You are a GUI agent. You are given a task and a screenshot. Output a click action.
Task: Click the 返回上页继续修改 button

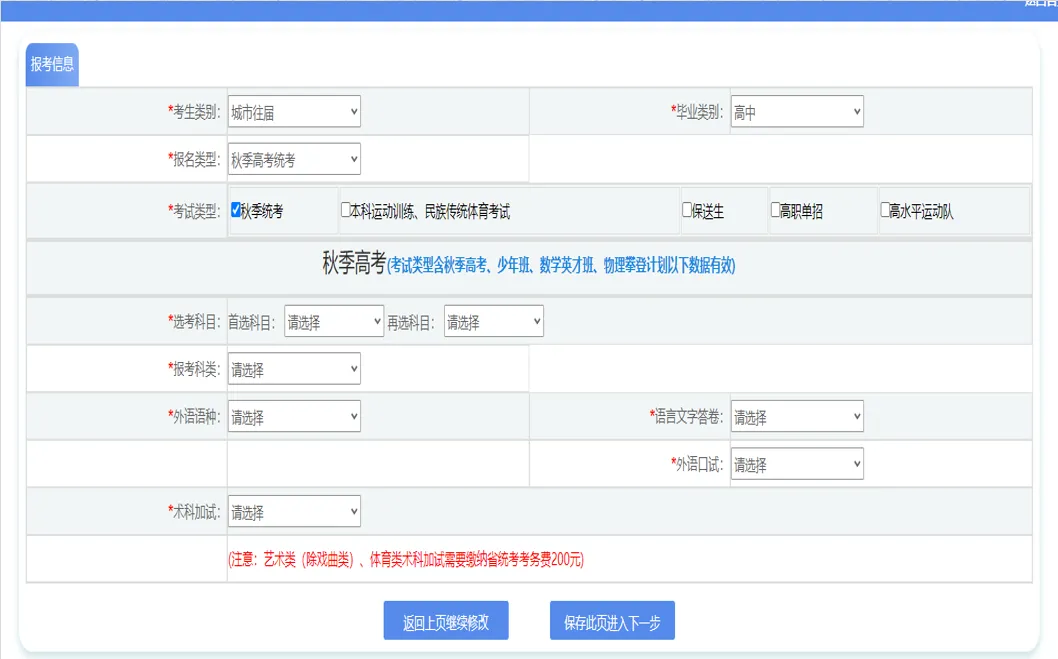pos(445,620)
